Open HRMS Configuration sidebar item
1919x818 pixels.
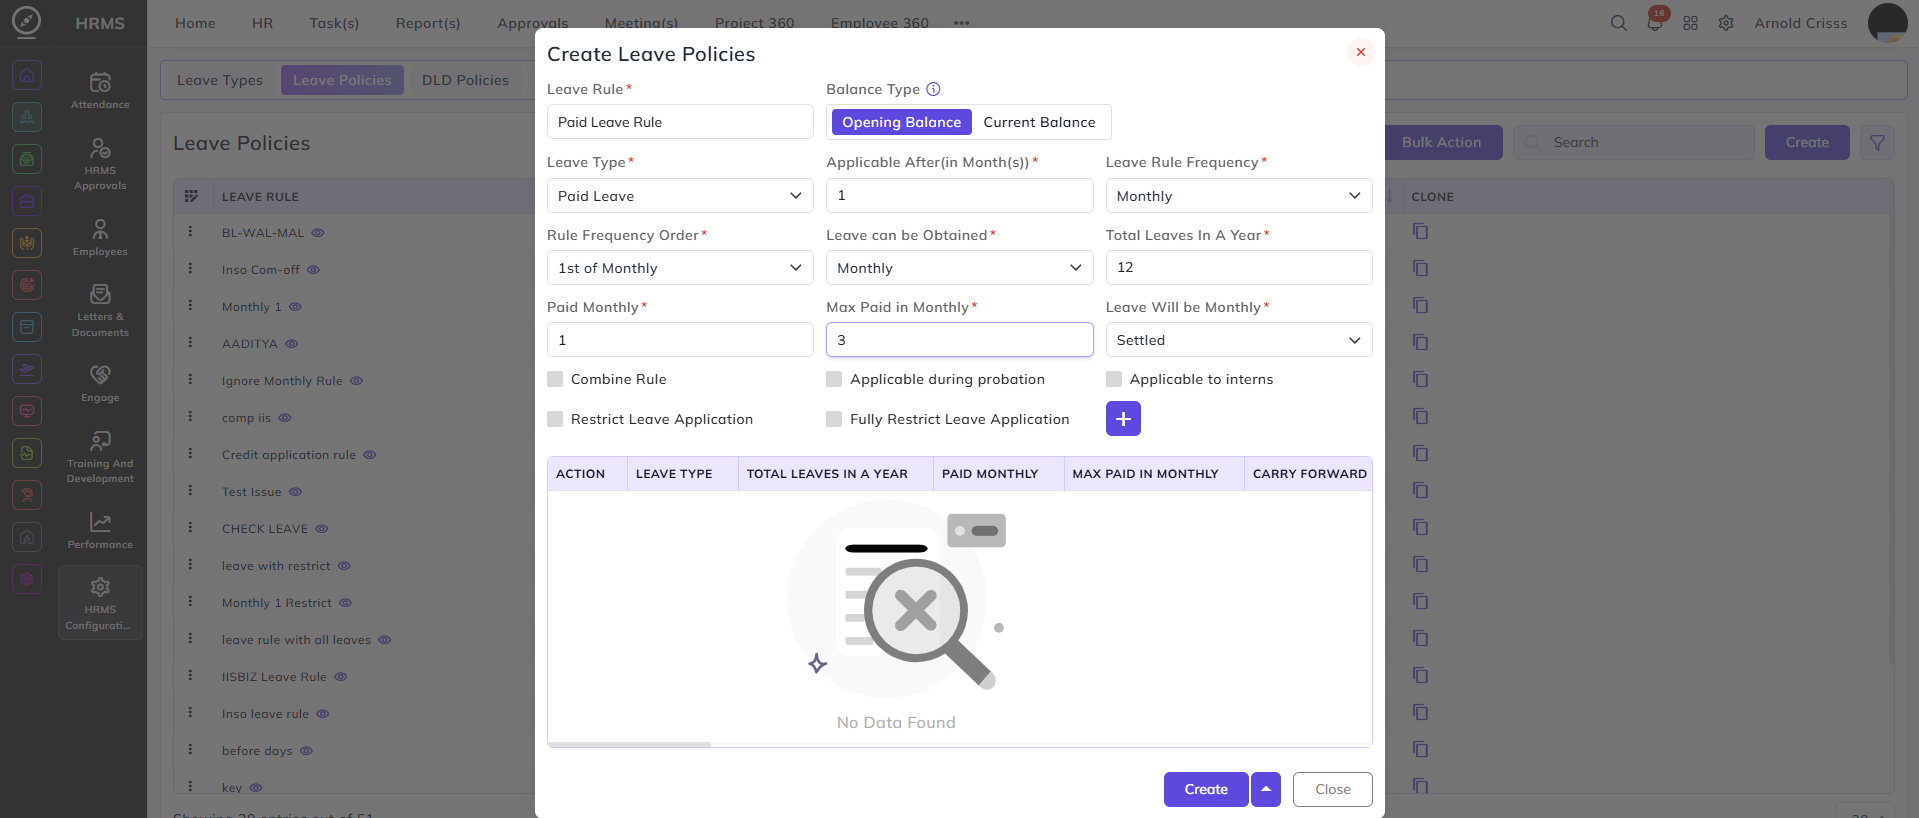point(100,602)
